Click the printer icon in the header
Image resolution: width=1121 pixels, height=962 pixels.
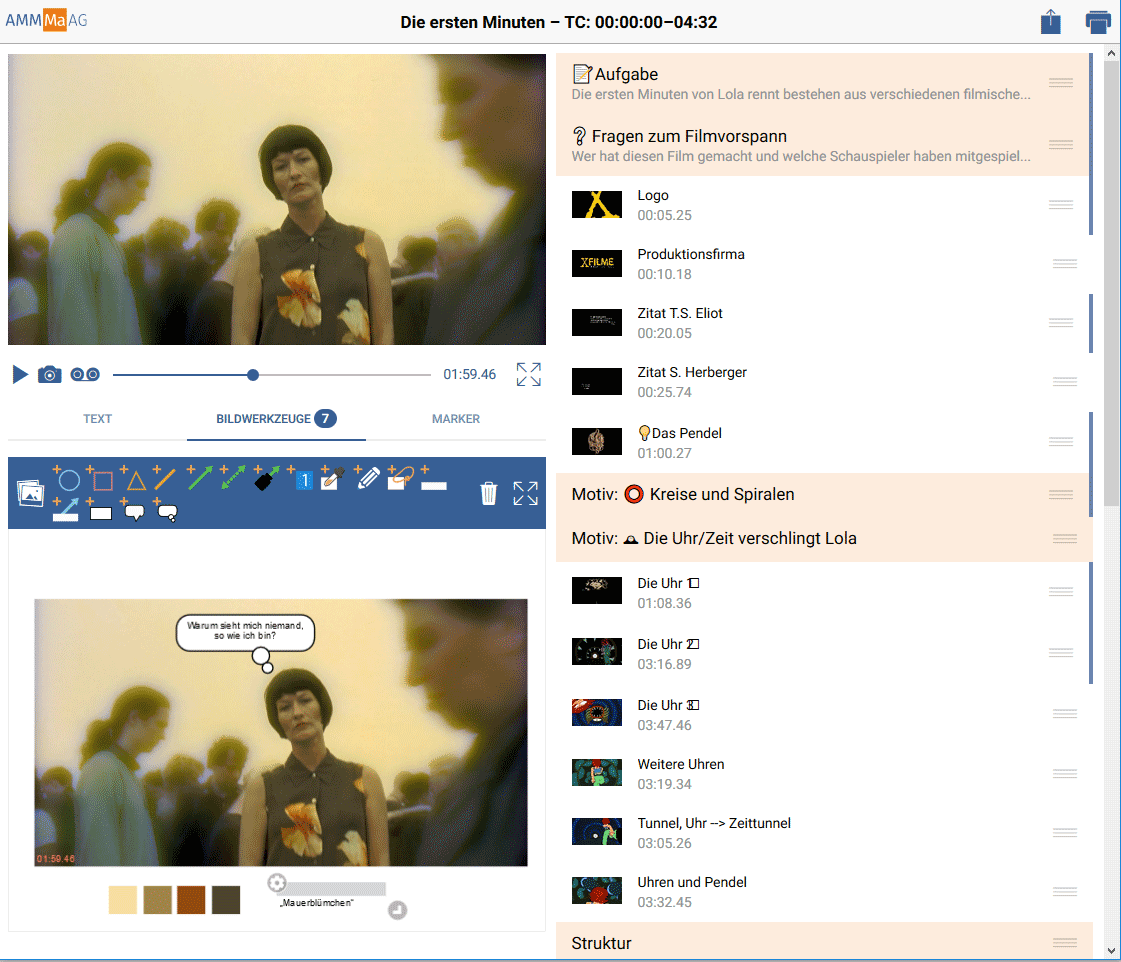1098,21
